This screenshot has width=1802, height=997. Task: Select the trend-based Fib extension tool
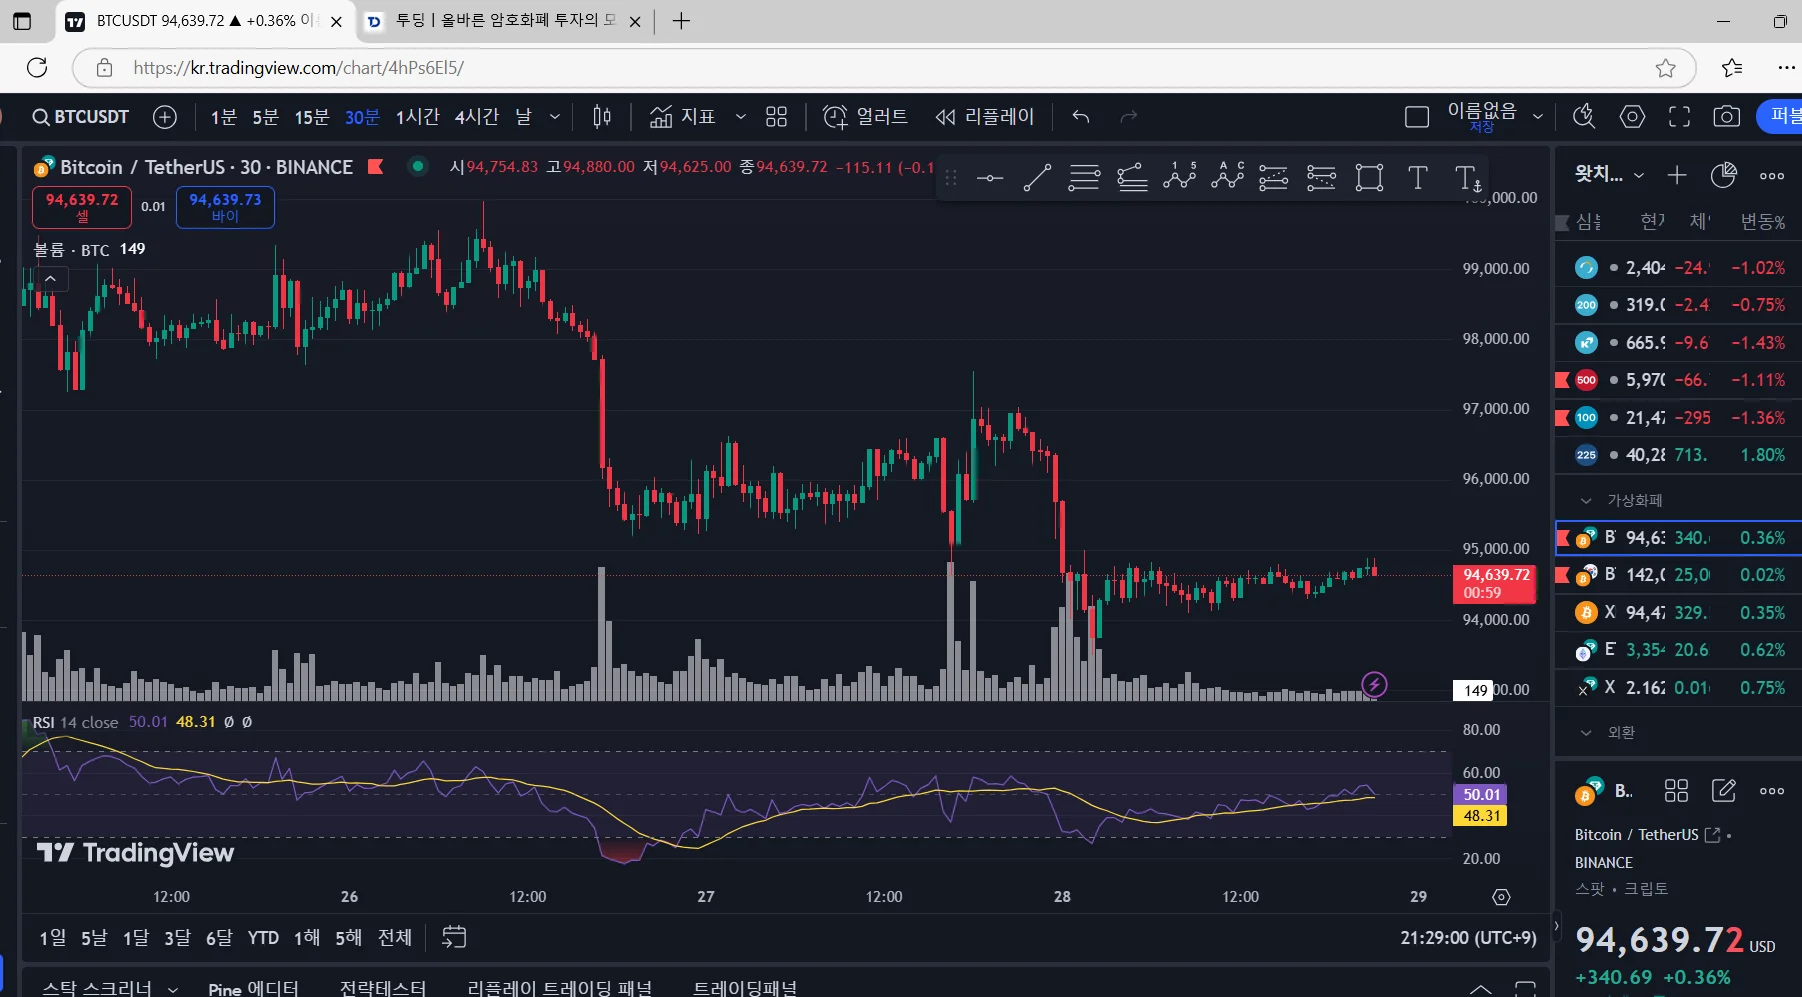tap(1132, 178)
